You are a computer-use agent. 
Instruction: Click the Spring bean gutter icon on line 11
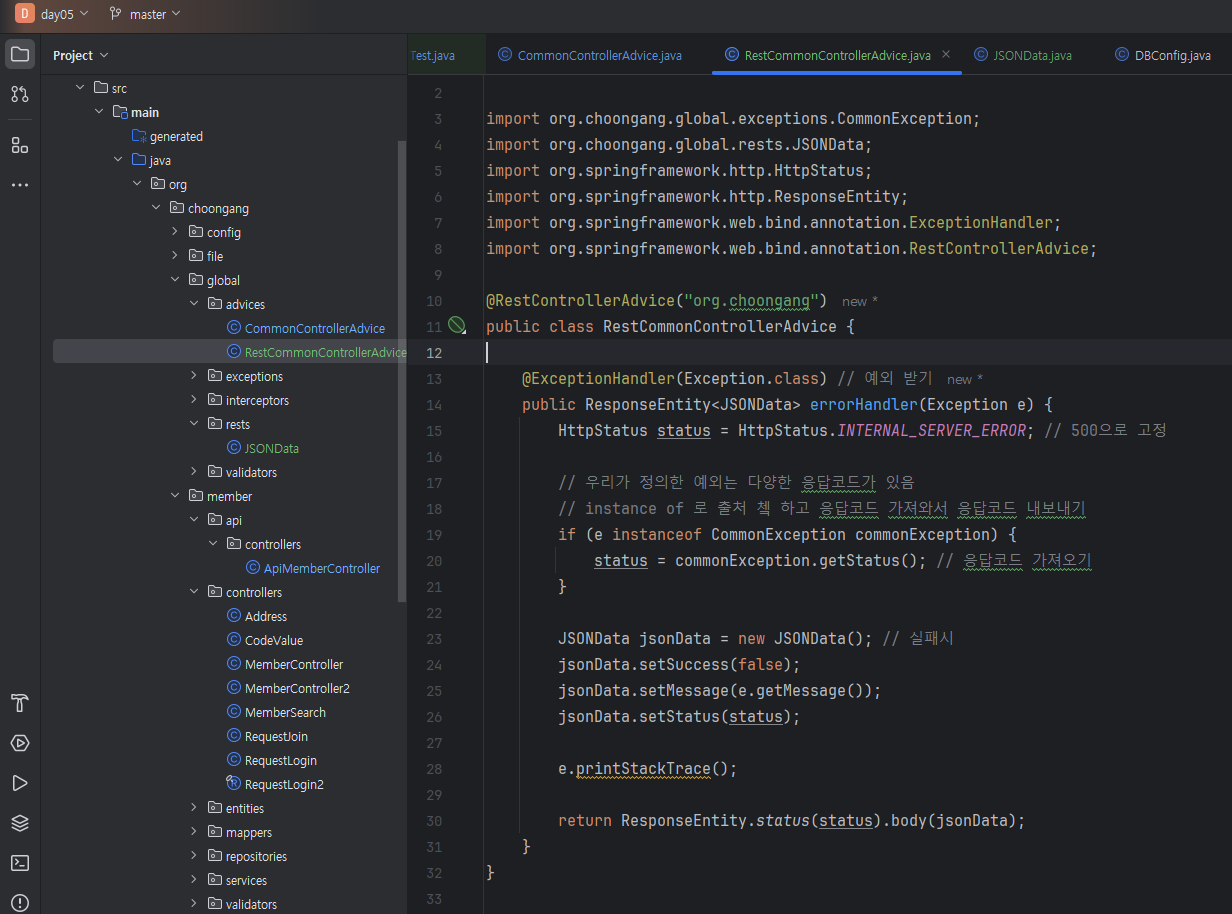457,325
